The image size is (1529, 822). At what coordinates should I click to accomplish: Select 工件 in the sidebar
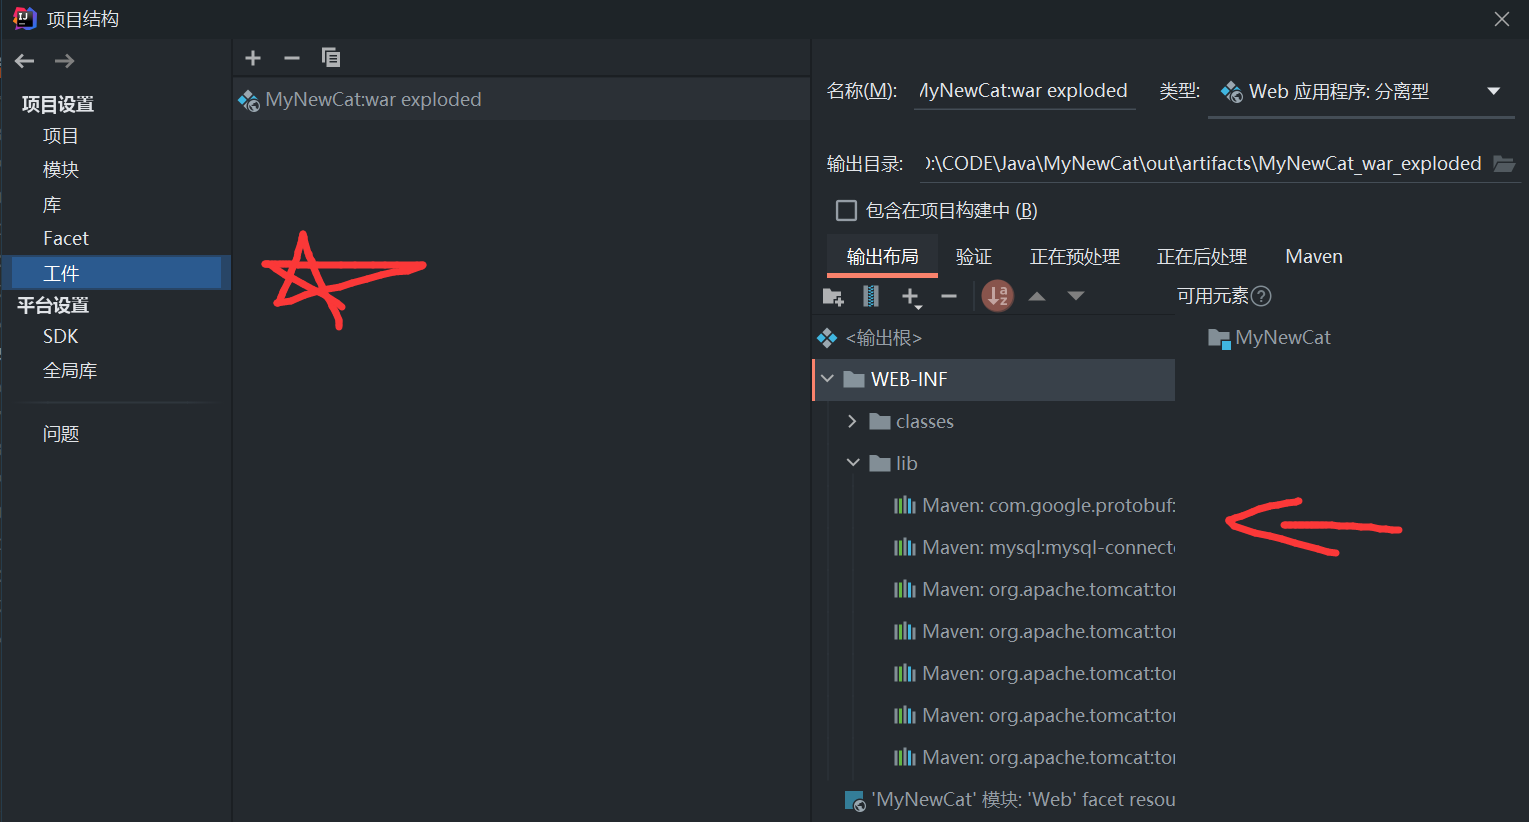pos(116,273)
